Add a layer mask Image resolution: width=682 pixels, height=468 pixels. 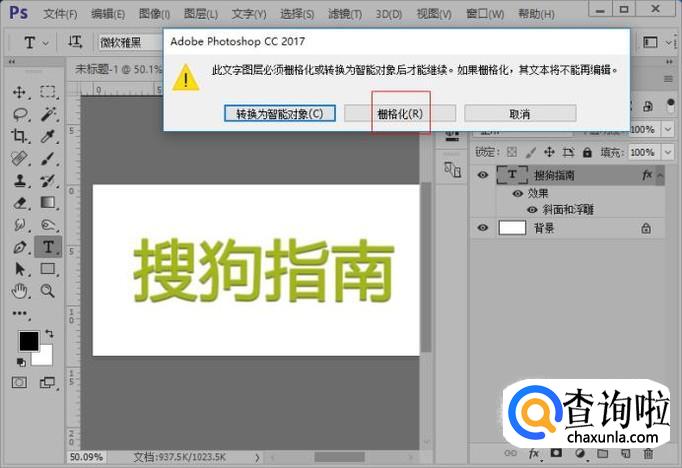(556, 453)
